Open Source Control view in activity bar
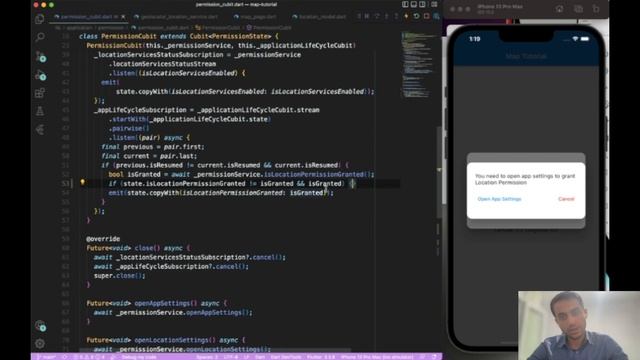This screenshot has width=640, height=360. coord(40,57)
